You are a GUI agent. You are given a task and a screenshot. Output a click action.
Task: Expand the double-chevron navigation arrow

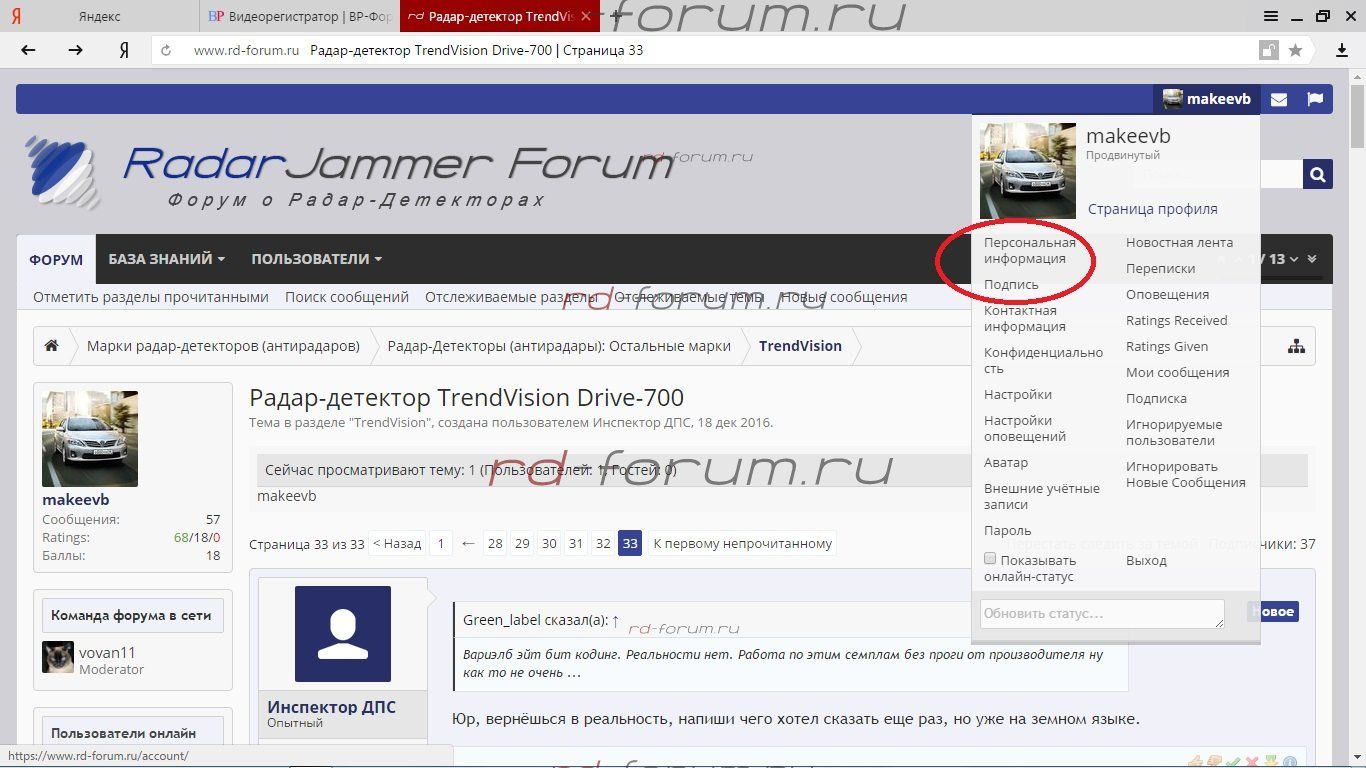click(x=1312, y=259)
